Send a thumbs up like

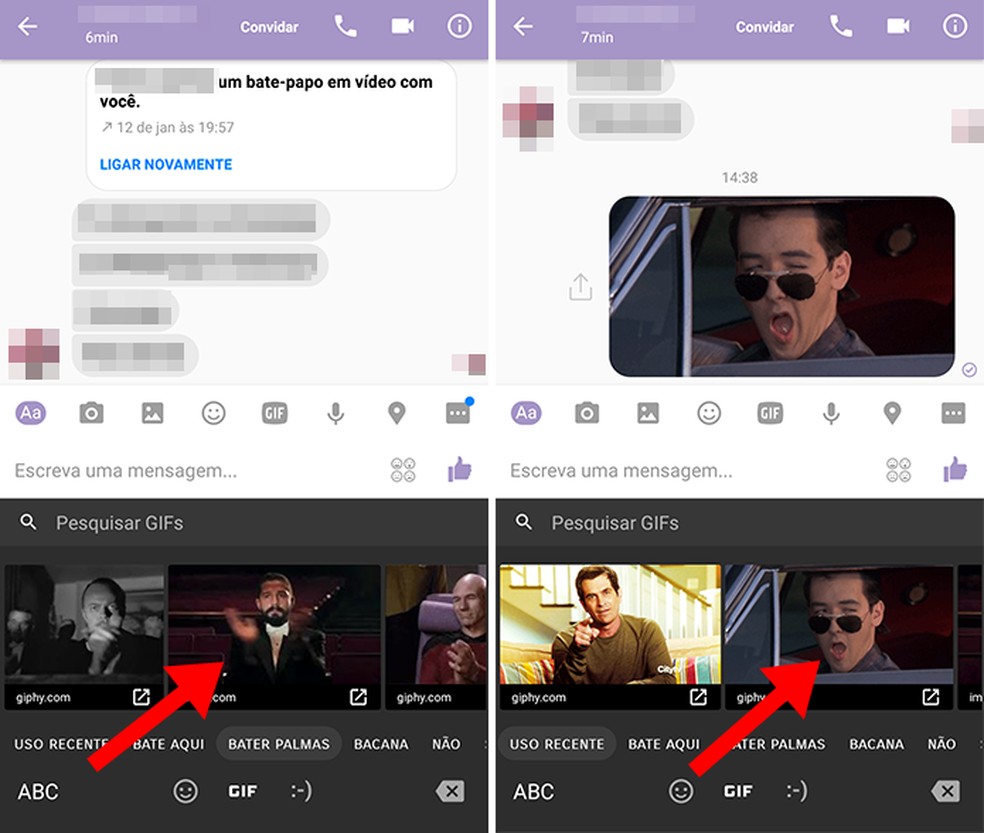[x=459, y=470]
